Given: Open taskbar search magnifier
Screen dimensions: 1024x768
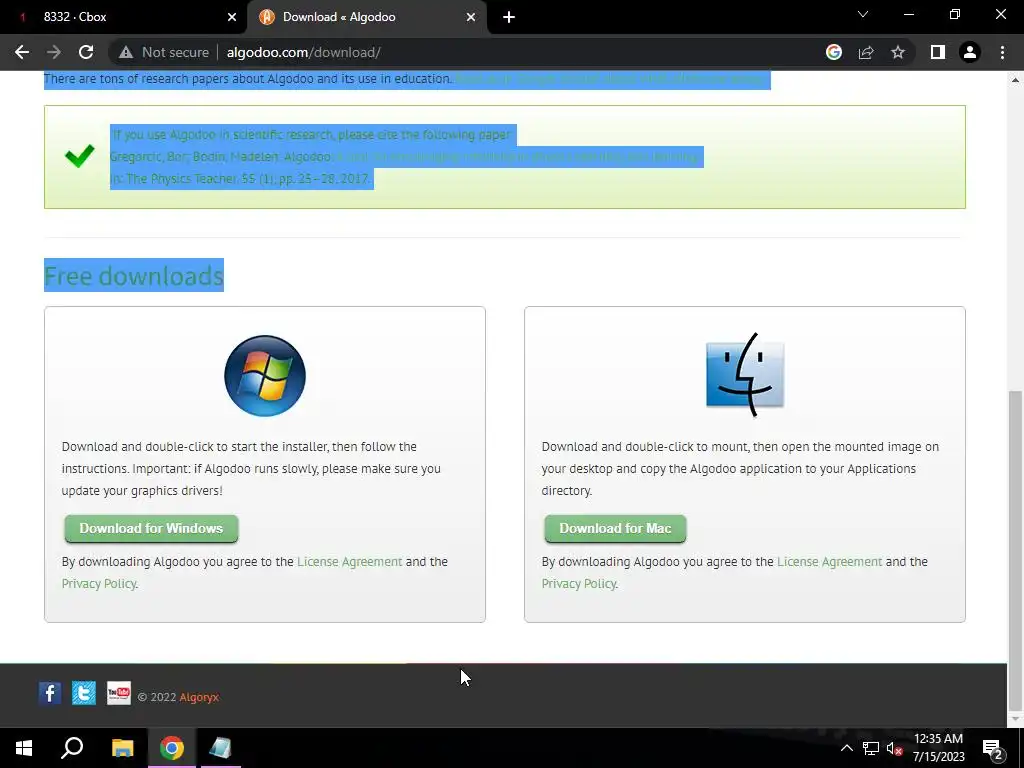Looking at the screenshot, I should [x=72, y=748].
